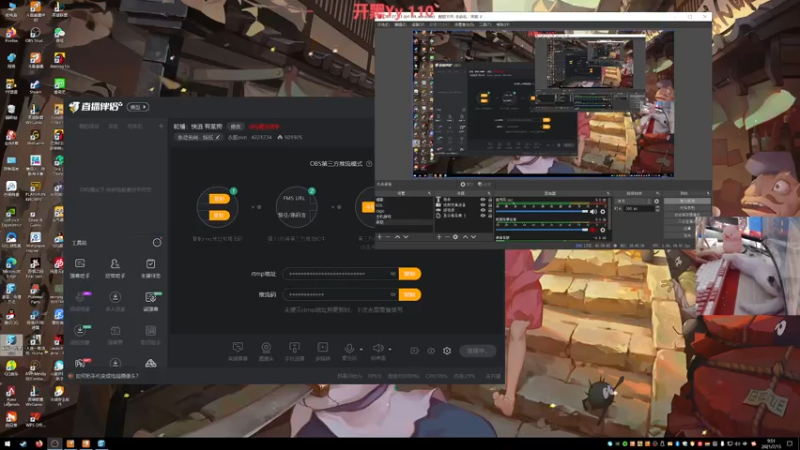Remove the selected scene in OBS
The height and width of the screenshot is (450, 800).
[x=388, y=237]
